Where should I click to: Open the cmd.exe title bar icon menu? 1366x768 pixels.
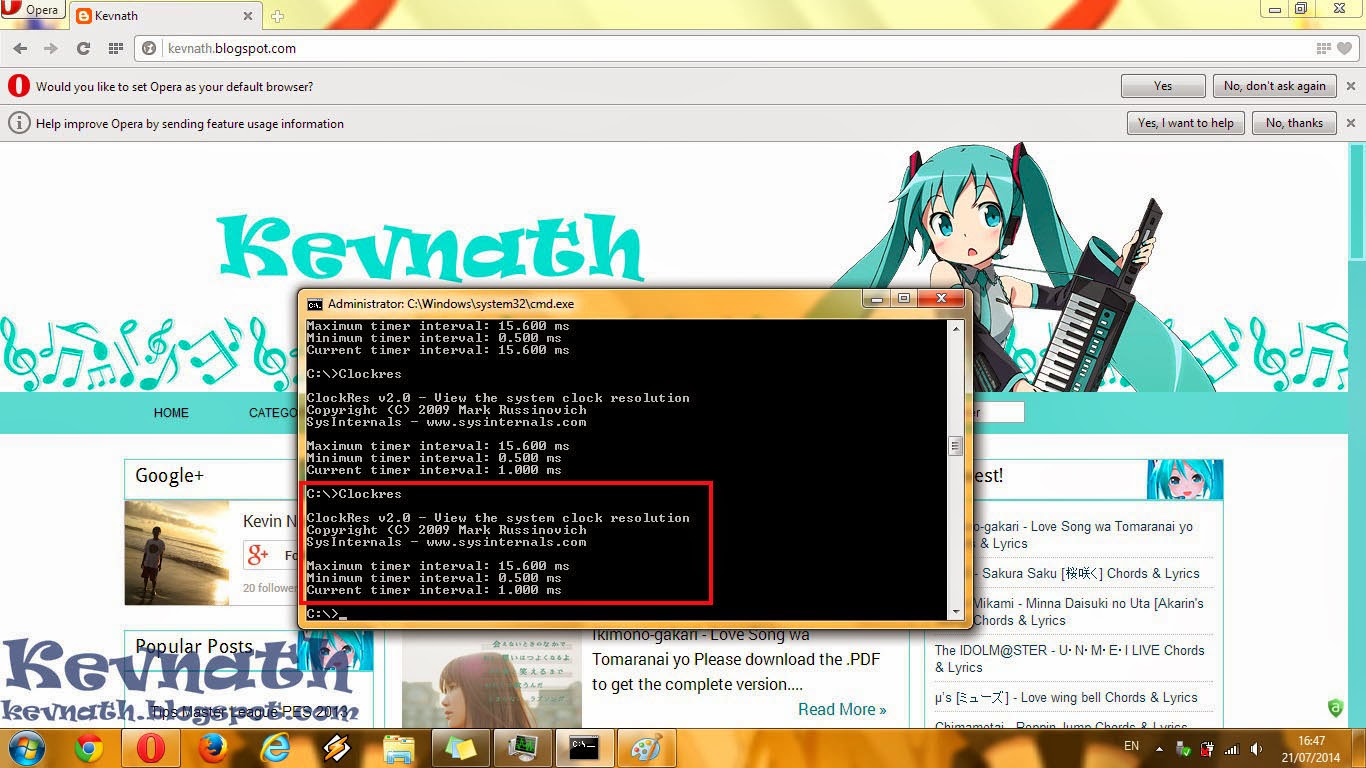[314, 304]
